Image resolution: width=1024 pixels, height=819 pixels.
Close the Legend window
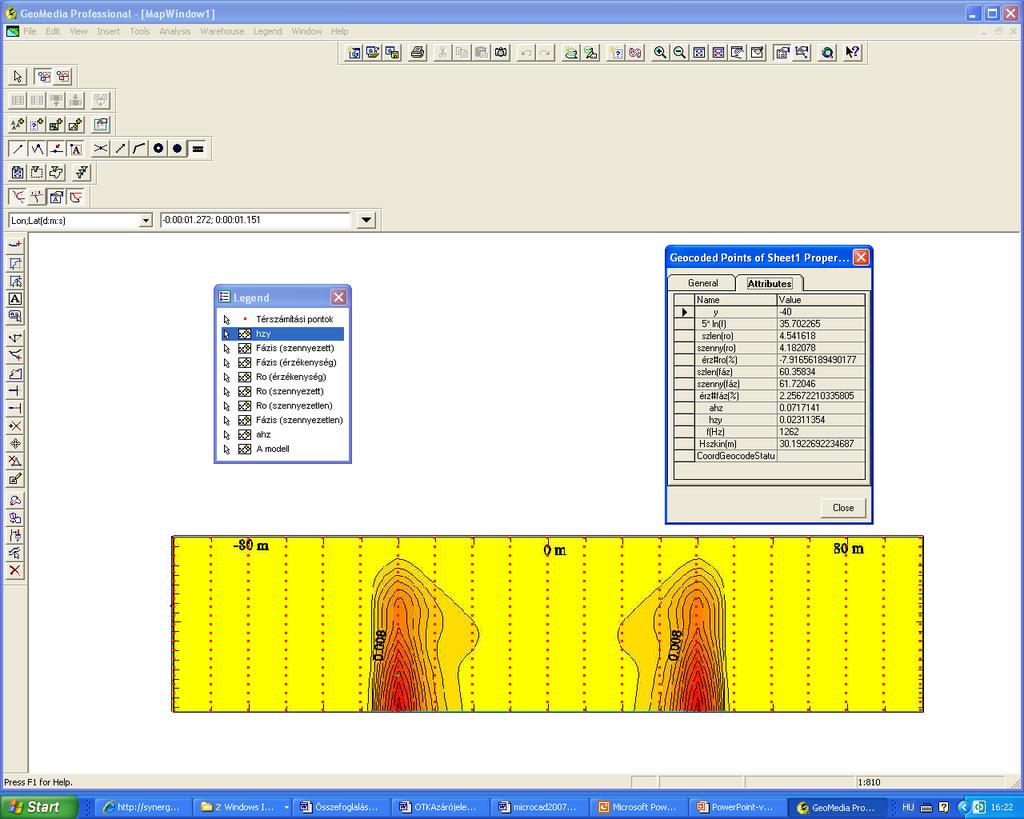[338, 297]
